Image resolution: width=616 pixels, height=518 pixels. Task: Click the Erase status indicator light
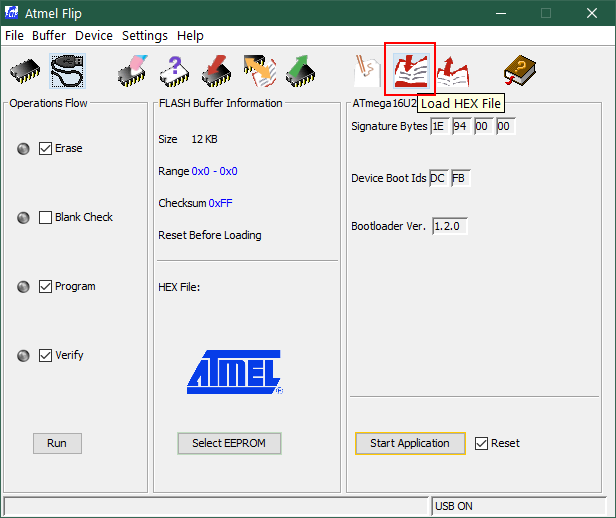pos(23,149)
